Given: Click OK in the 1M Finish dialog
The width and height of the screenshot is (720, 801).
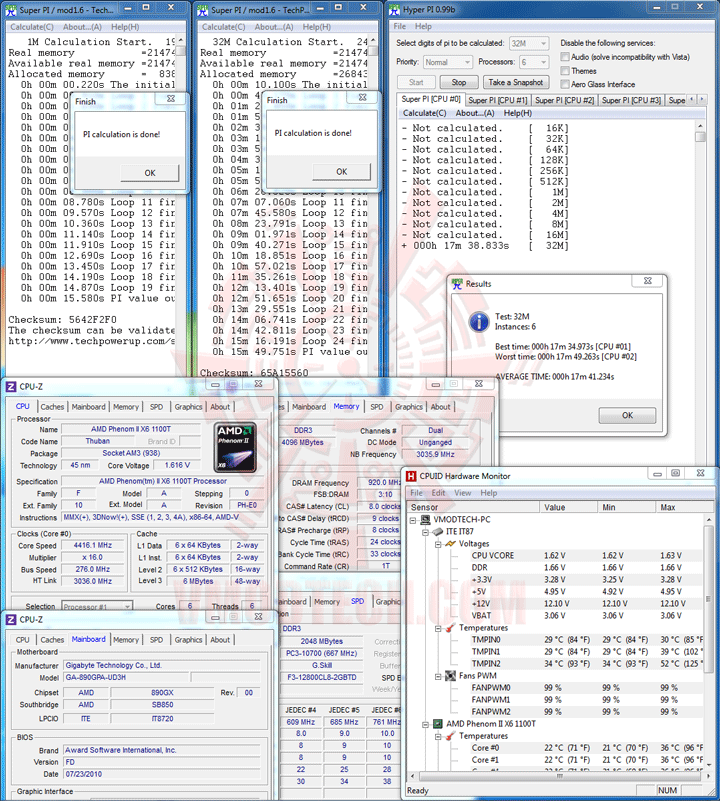Looking at the screenshot, I should [150, 173].
